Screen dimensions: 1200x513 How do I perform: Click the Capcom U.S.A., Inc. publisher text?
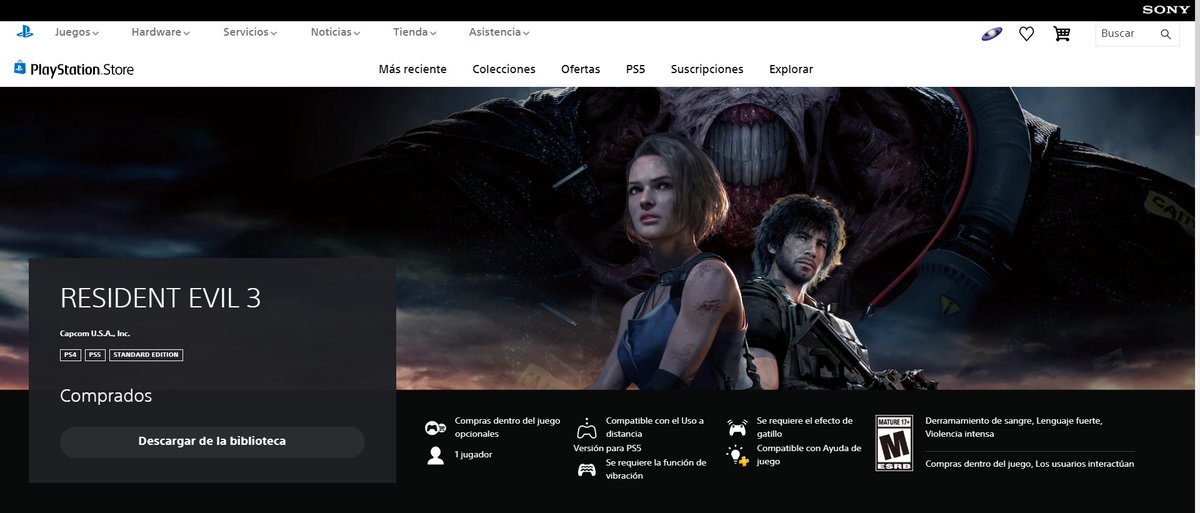click(95, 333)
